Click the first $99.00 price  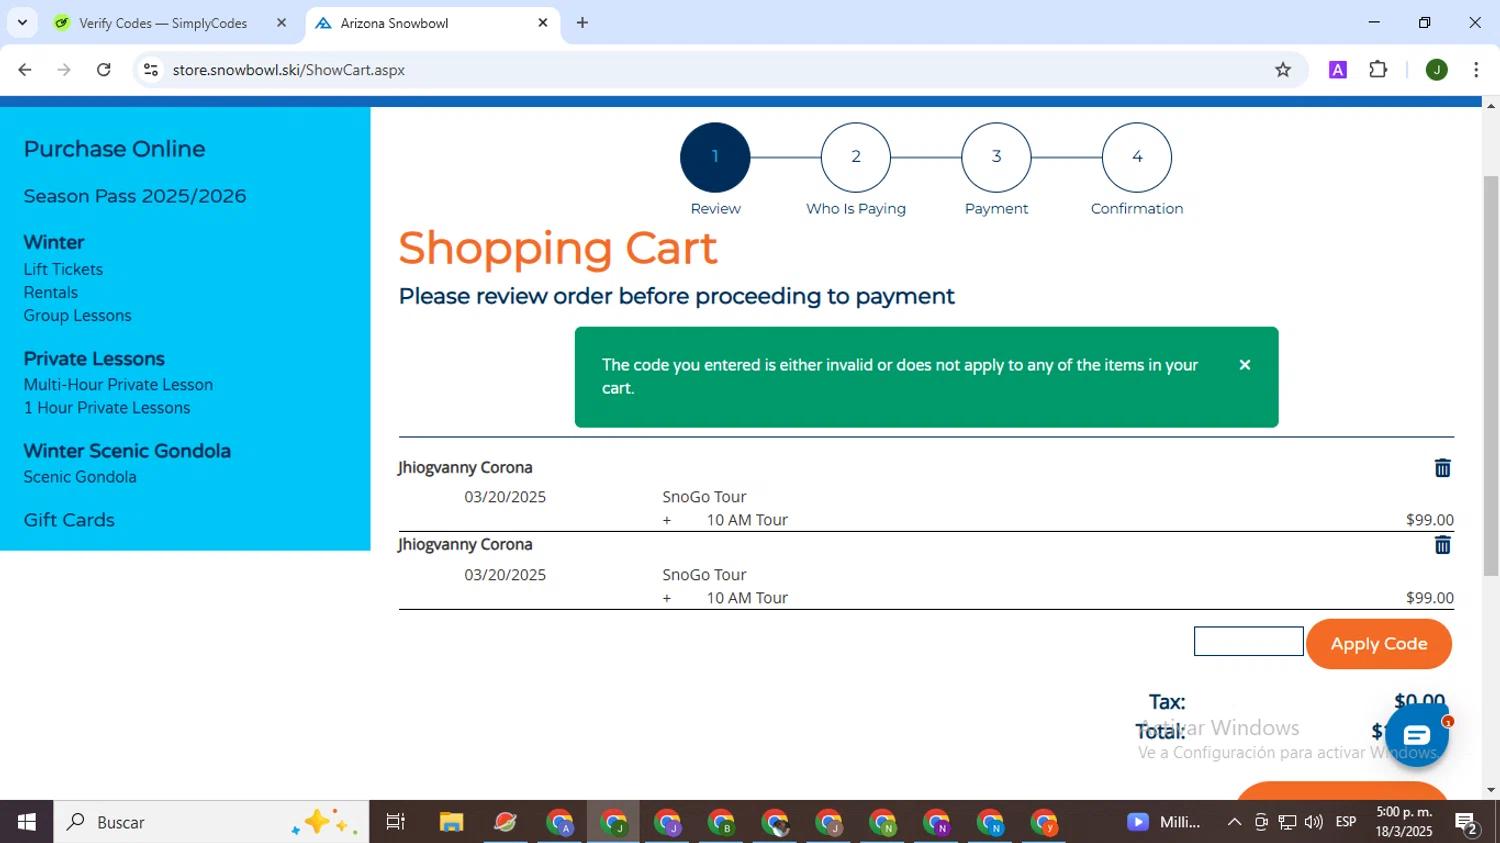click(x=1429, y=520)
